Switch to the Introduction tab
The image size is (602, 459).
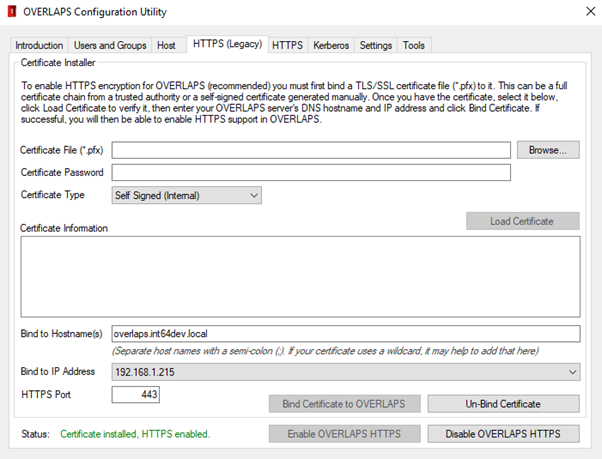pos(39,45)
